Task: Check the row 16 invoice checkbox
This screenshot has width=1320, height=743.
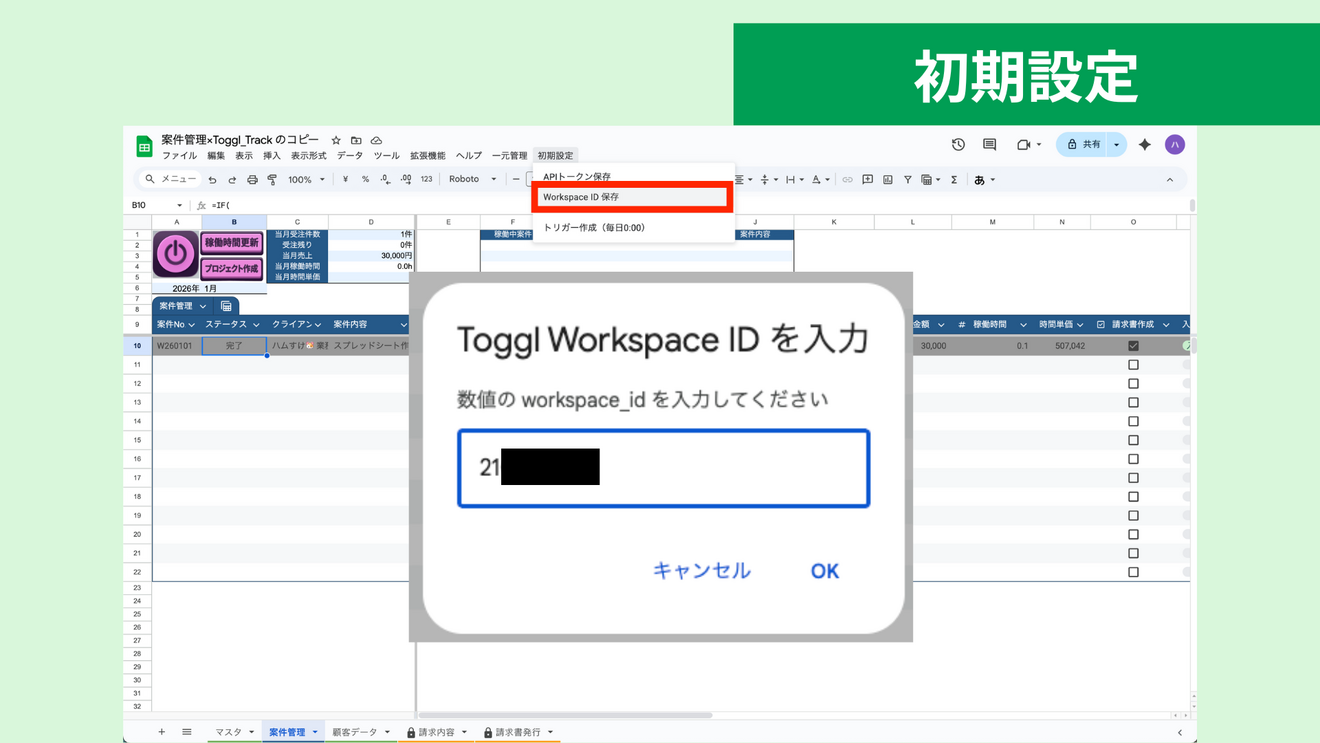Action: pyautogui.click(x=1133, y=459)
